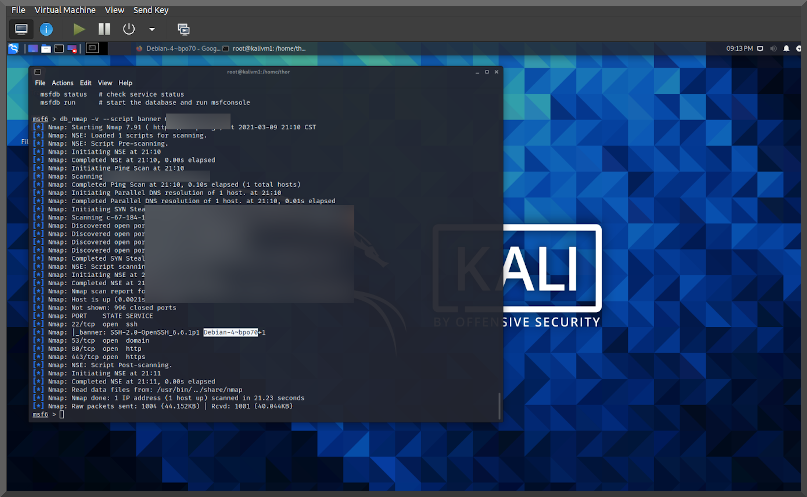Viewport: 807px width, 497px height.
Task: Show the graphical console view
Action: [20, 29]
